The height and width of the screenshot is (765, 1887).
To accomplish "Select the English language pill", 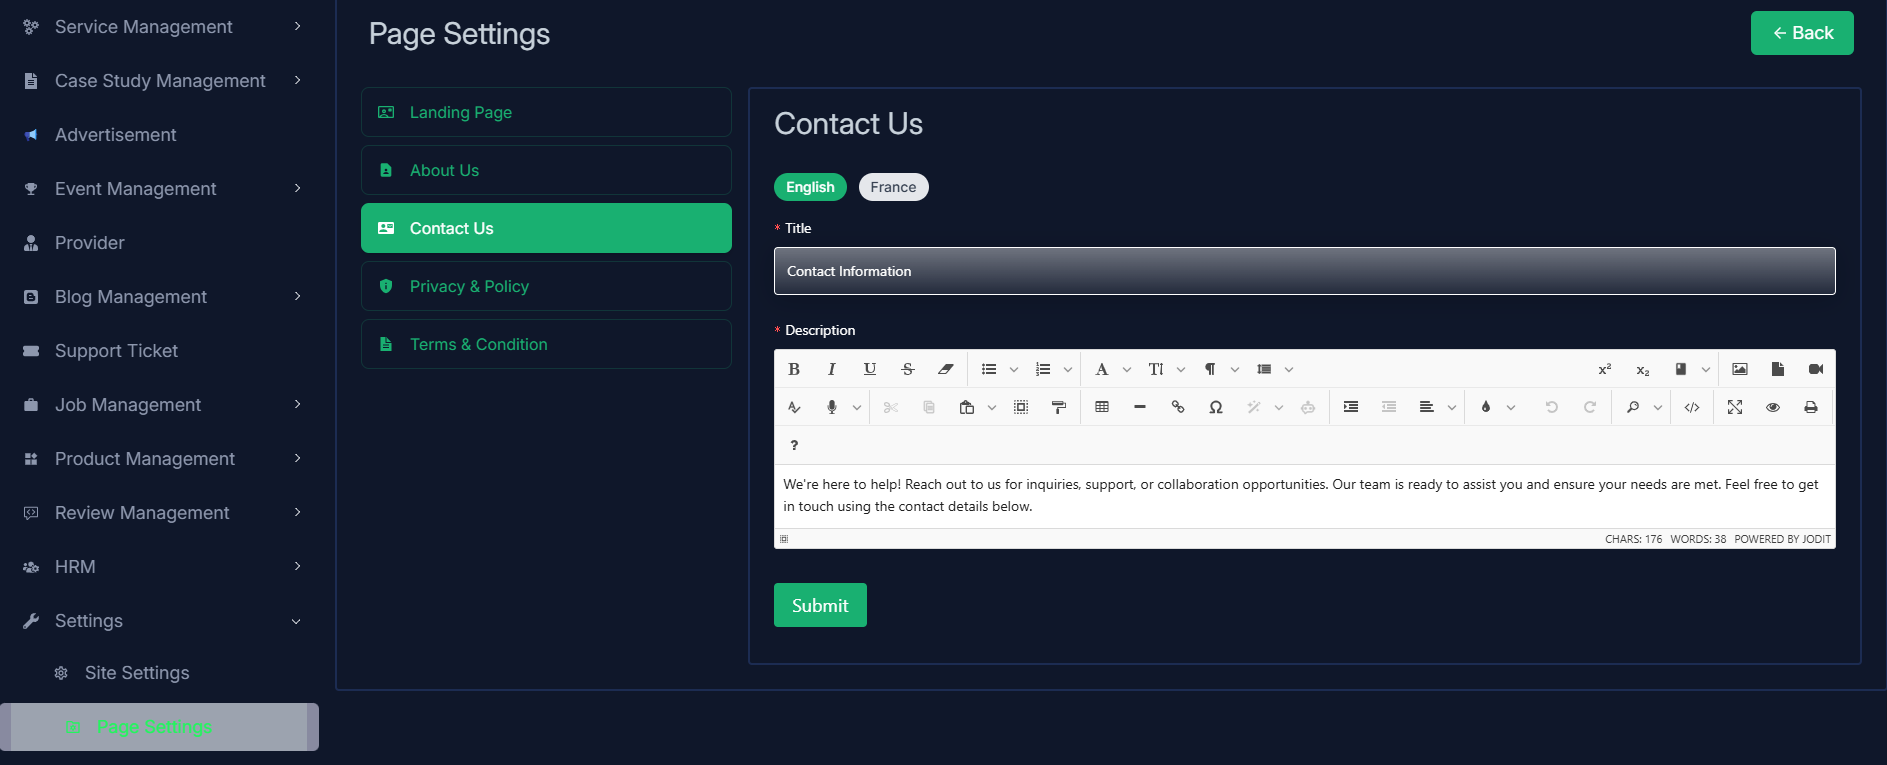I will pos(810,187).
